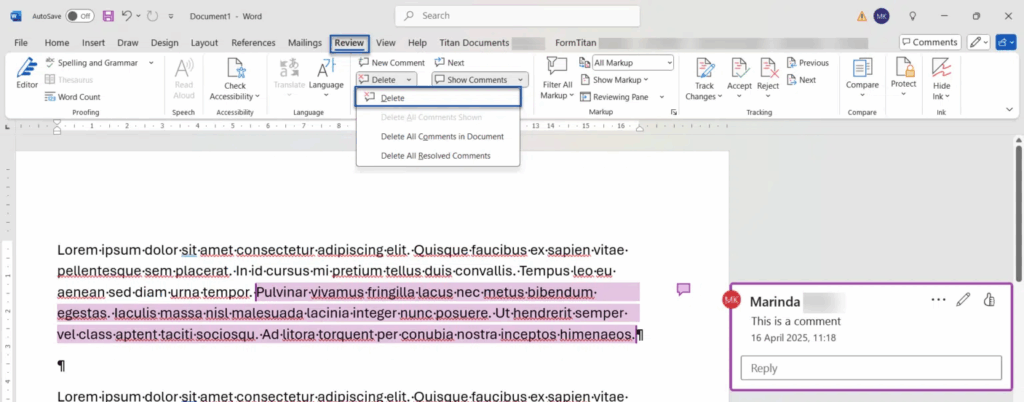Viewport: 1024px width, 402px height.
Task: Expand the All Markup dropdown
Action: click(633, 63)
